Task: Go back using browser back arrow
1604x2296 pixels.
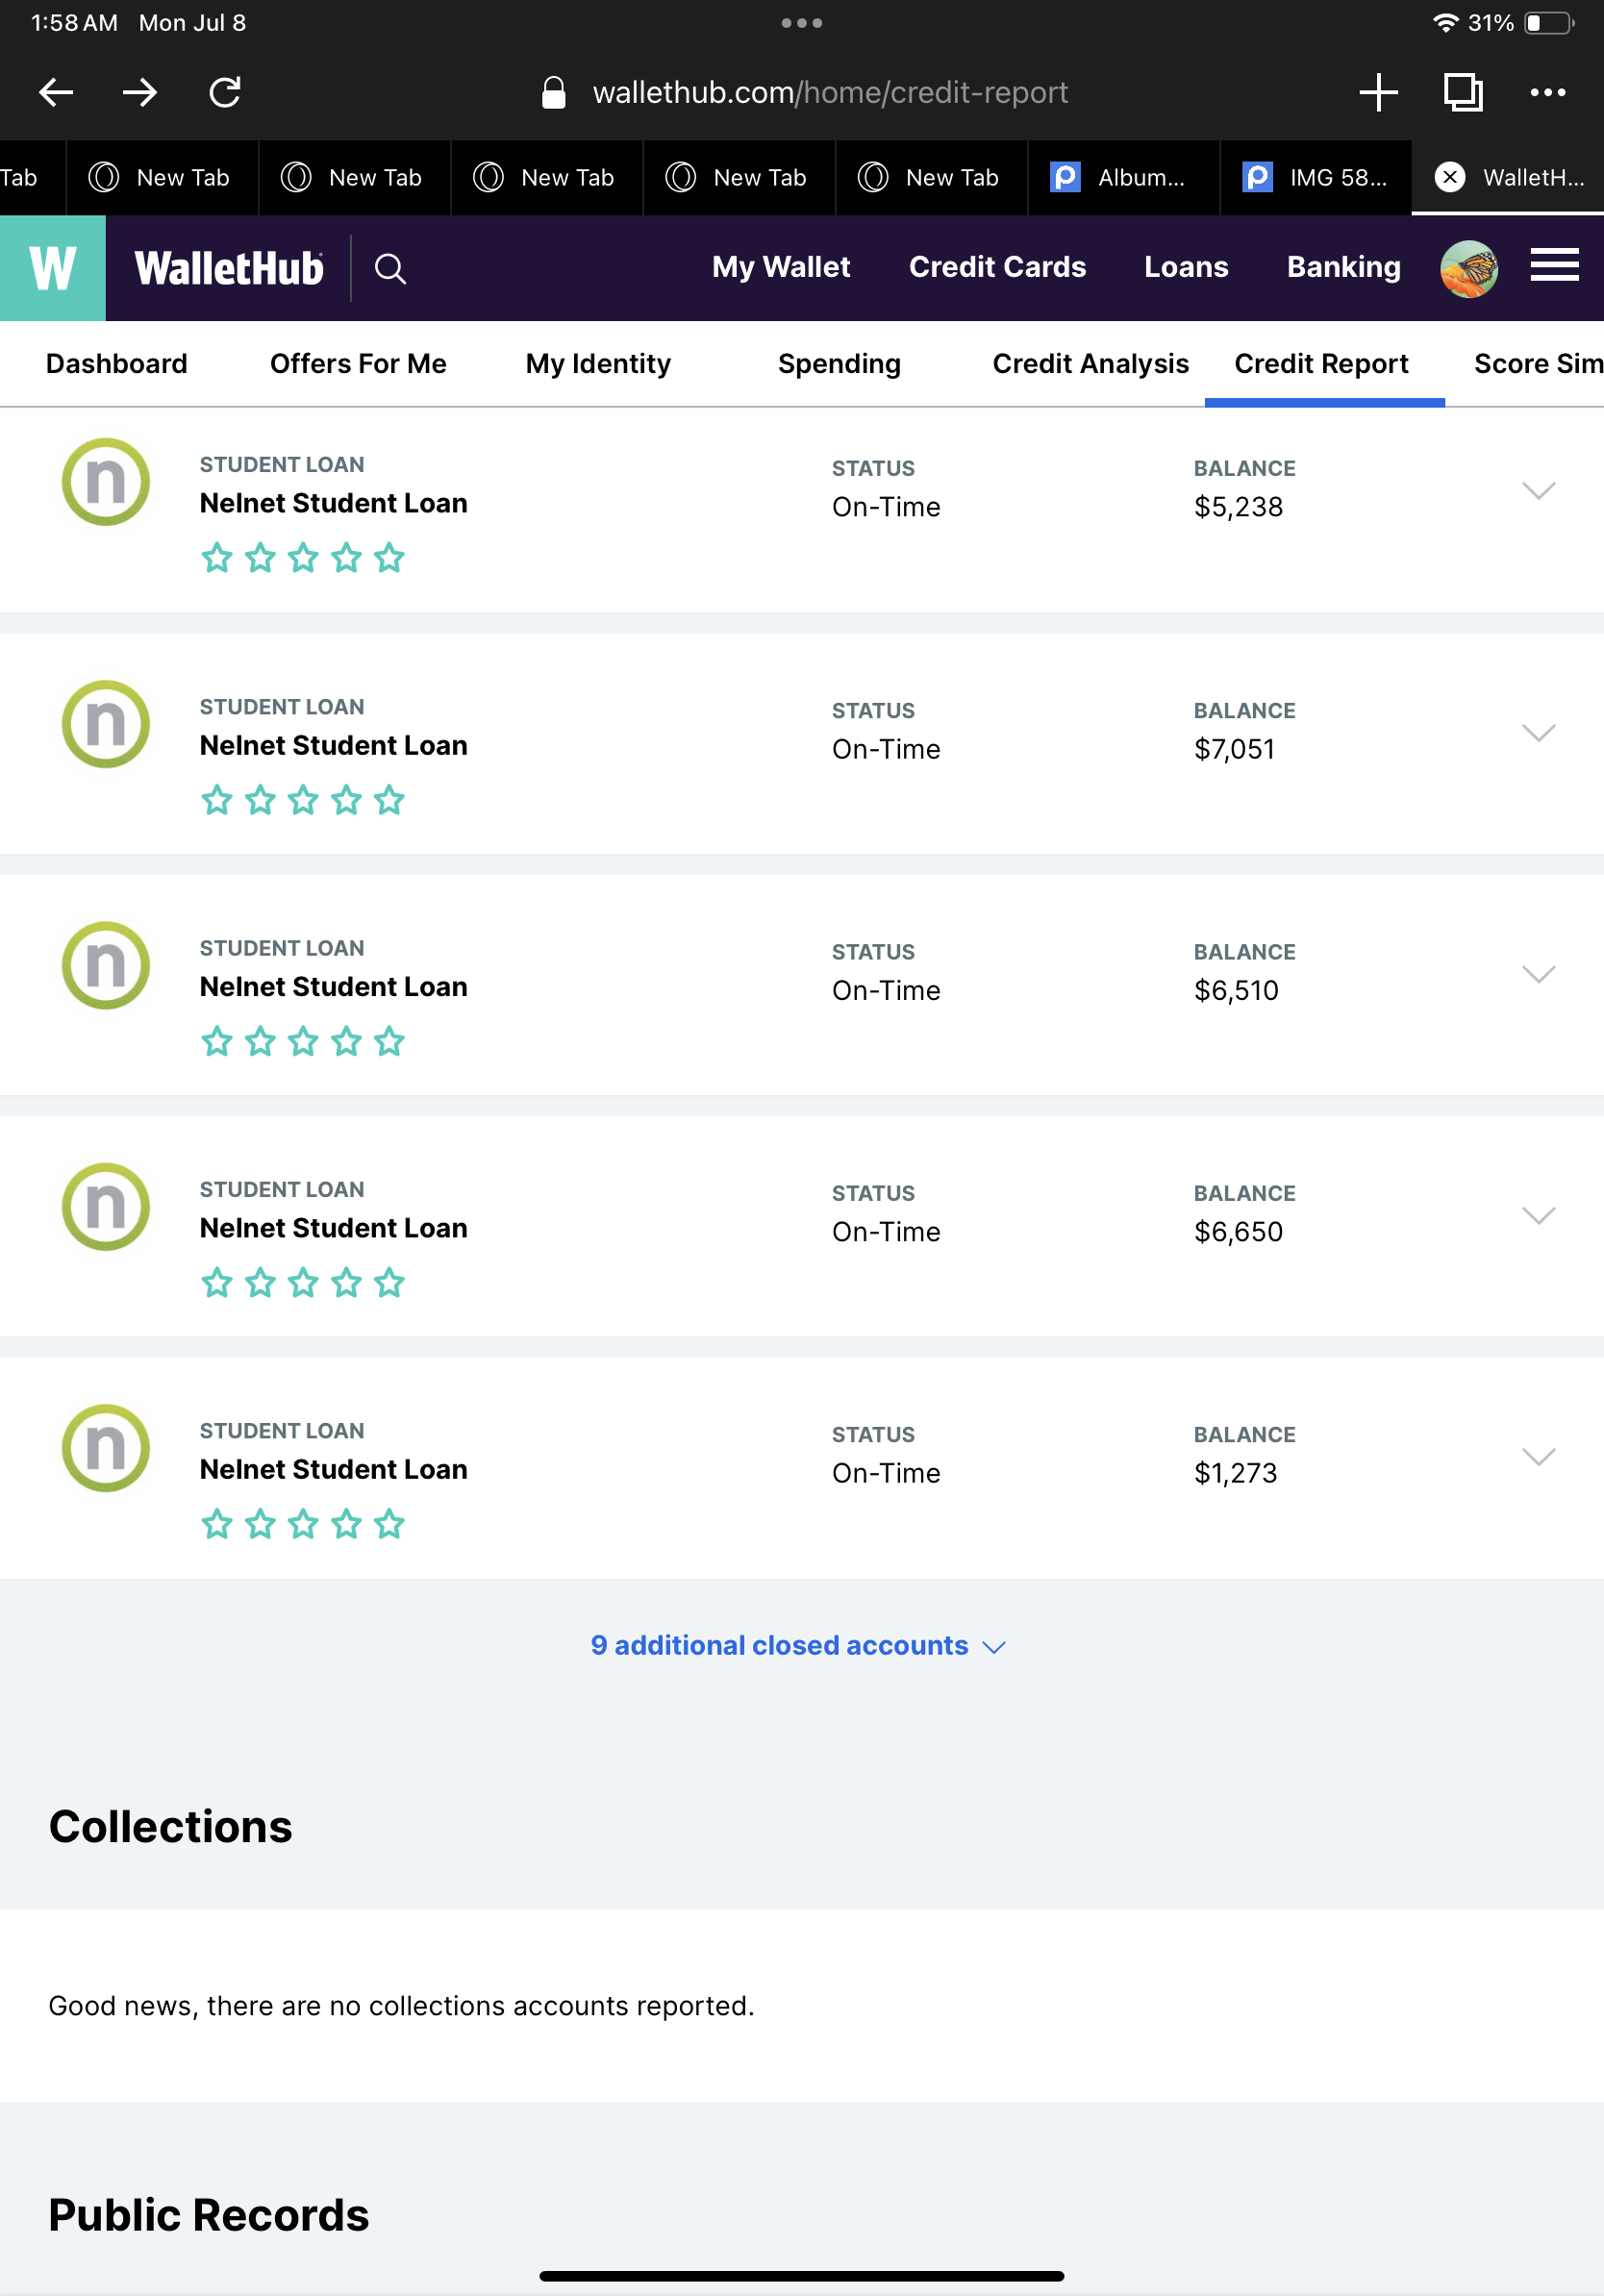Action: [56, 92]
